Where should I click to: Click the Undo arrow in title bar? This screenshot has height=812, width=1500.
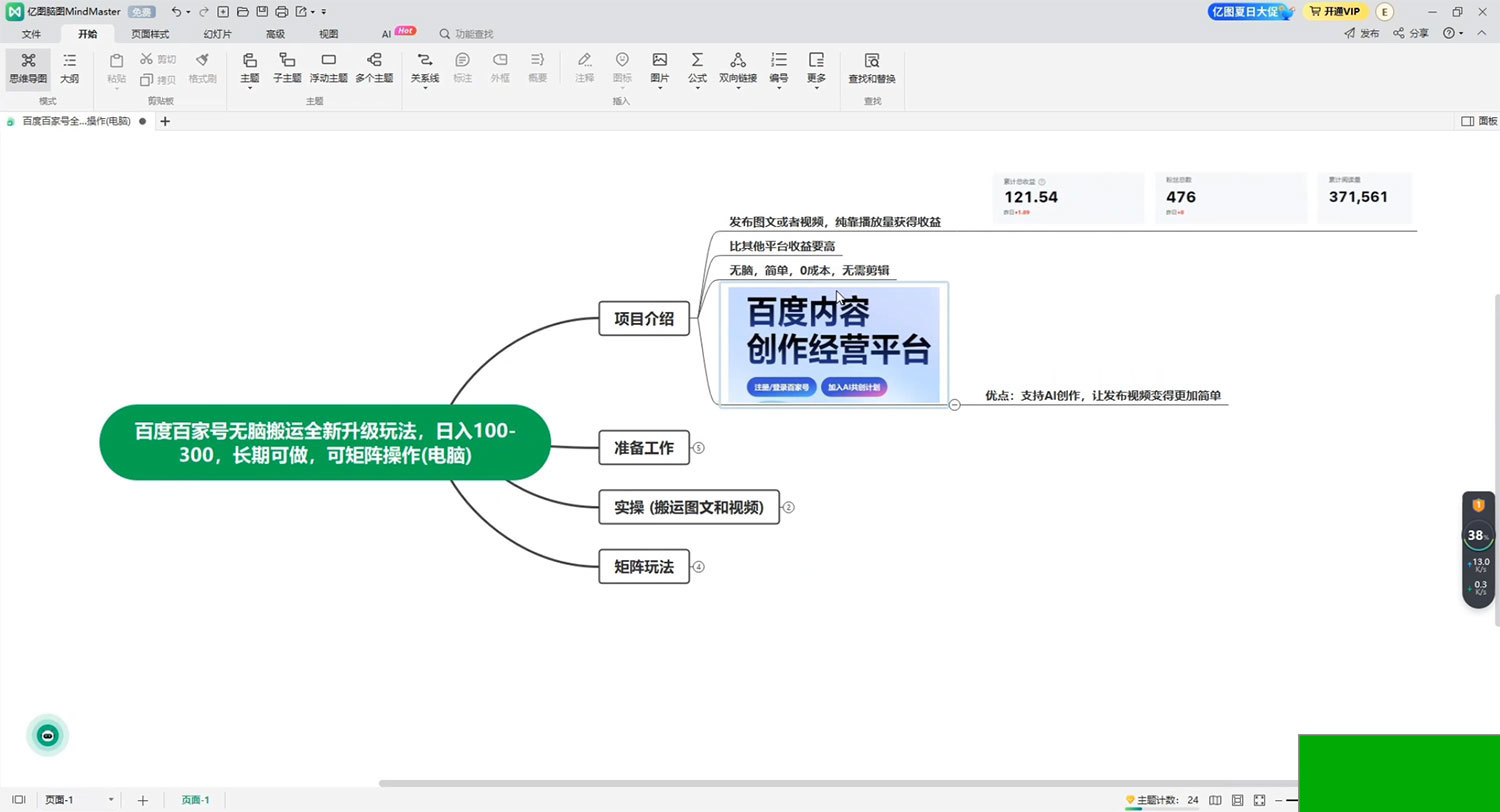177,11
